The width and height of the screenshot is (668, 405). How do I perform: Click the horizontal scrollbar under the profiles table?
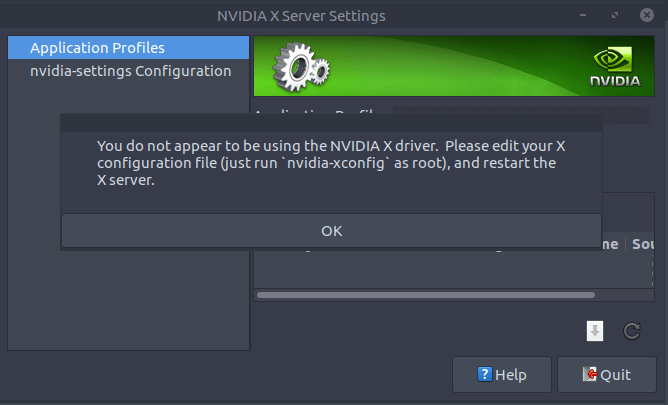click(x=425, y=295)
